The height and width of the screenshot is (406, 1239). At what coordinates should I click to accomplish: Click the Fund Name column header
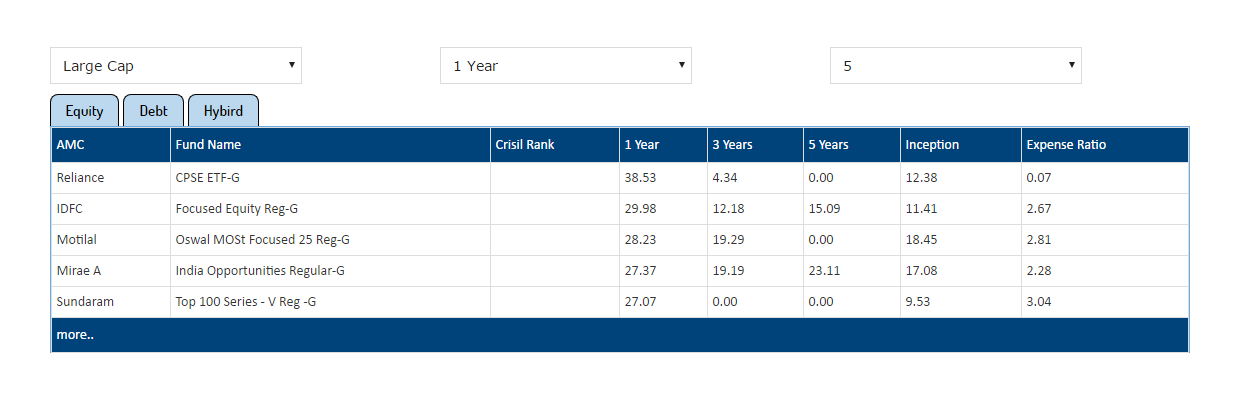click(208, 145)
